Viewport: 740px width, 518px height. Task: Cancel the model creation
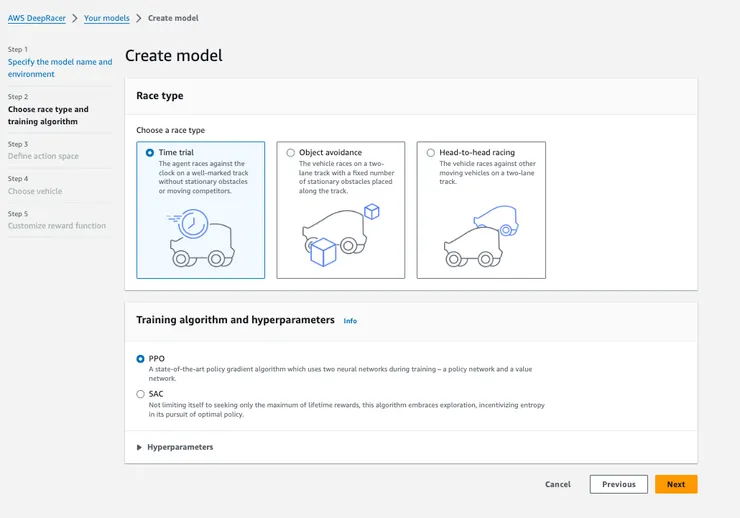(x=558, y=484)
